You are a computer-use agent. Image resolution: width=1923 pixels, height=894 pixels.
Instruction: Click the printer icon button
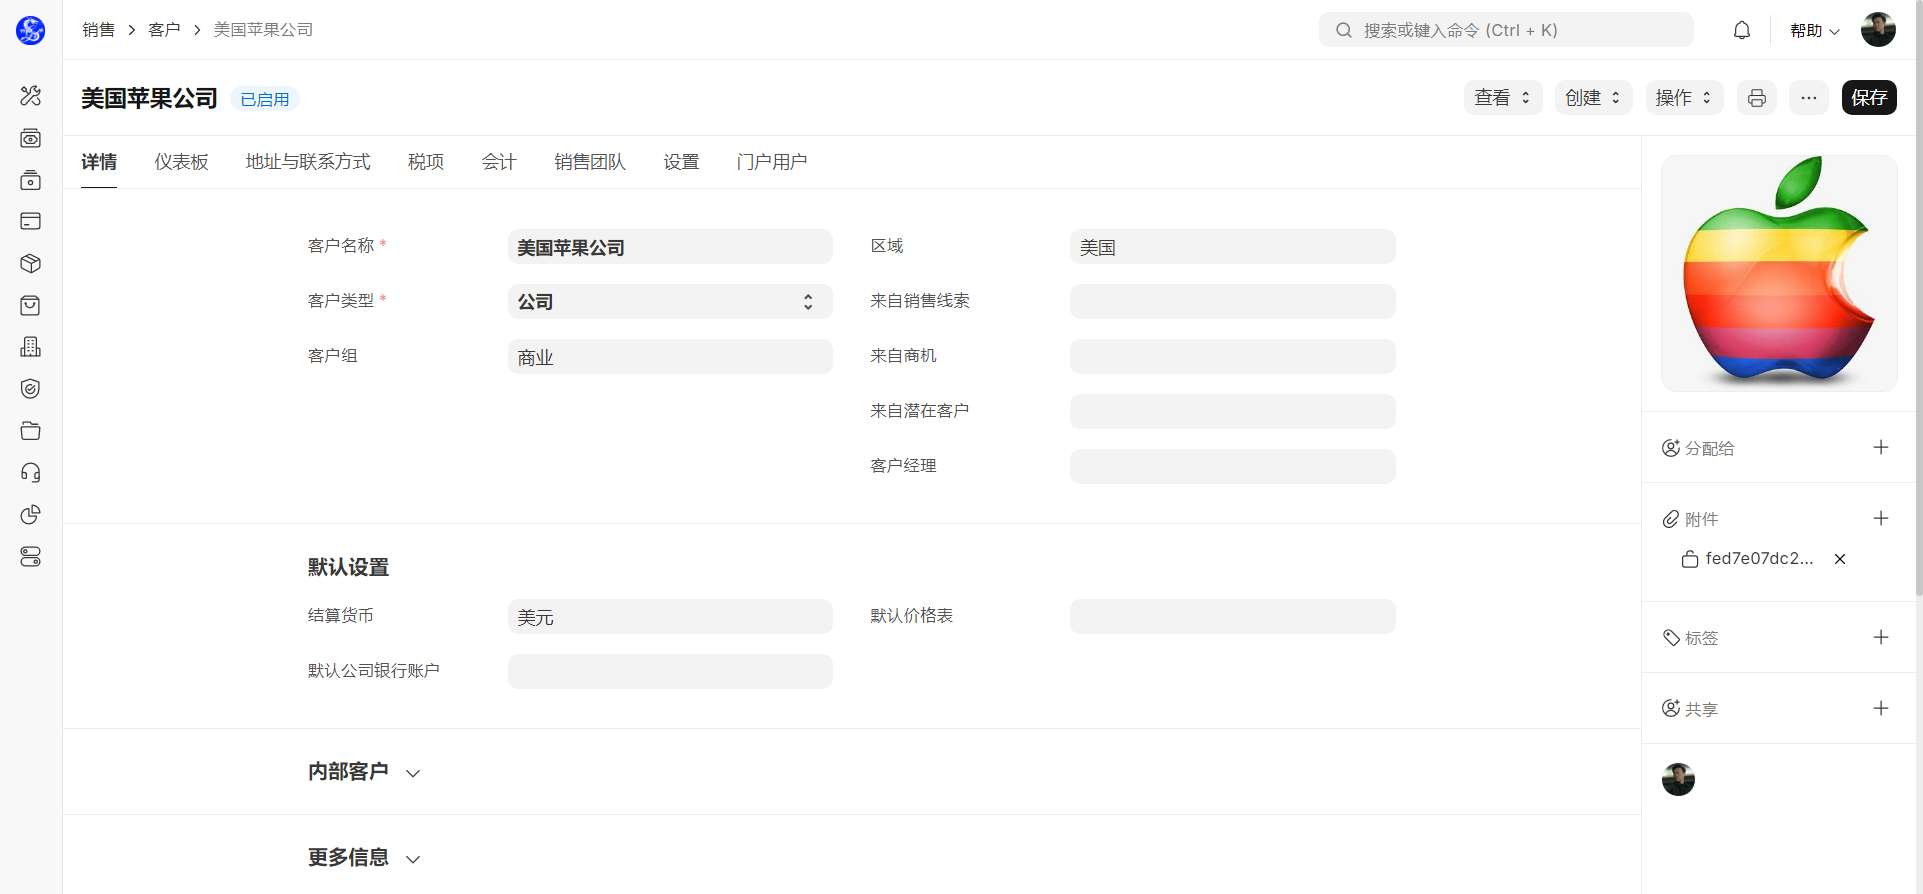(1757, 98)
